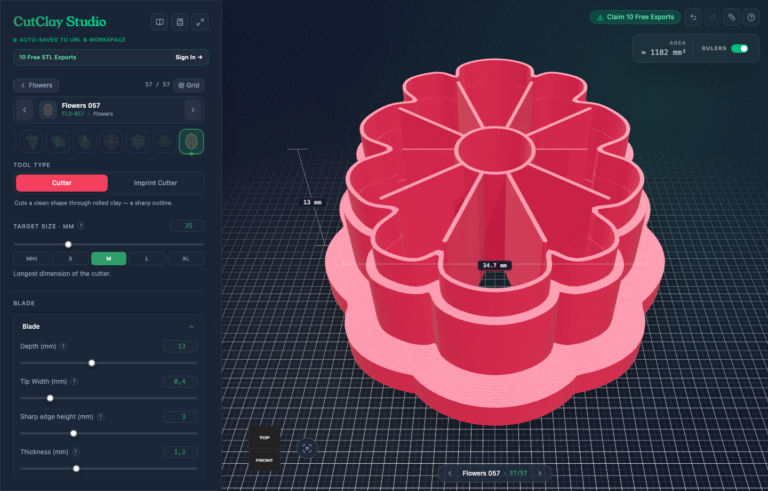Screen dimensions: 768x491
Task: Open the guide book icon
Action: click(159, 22)
